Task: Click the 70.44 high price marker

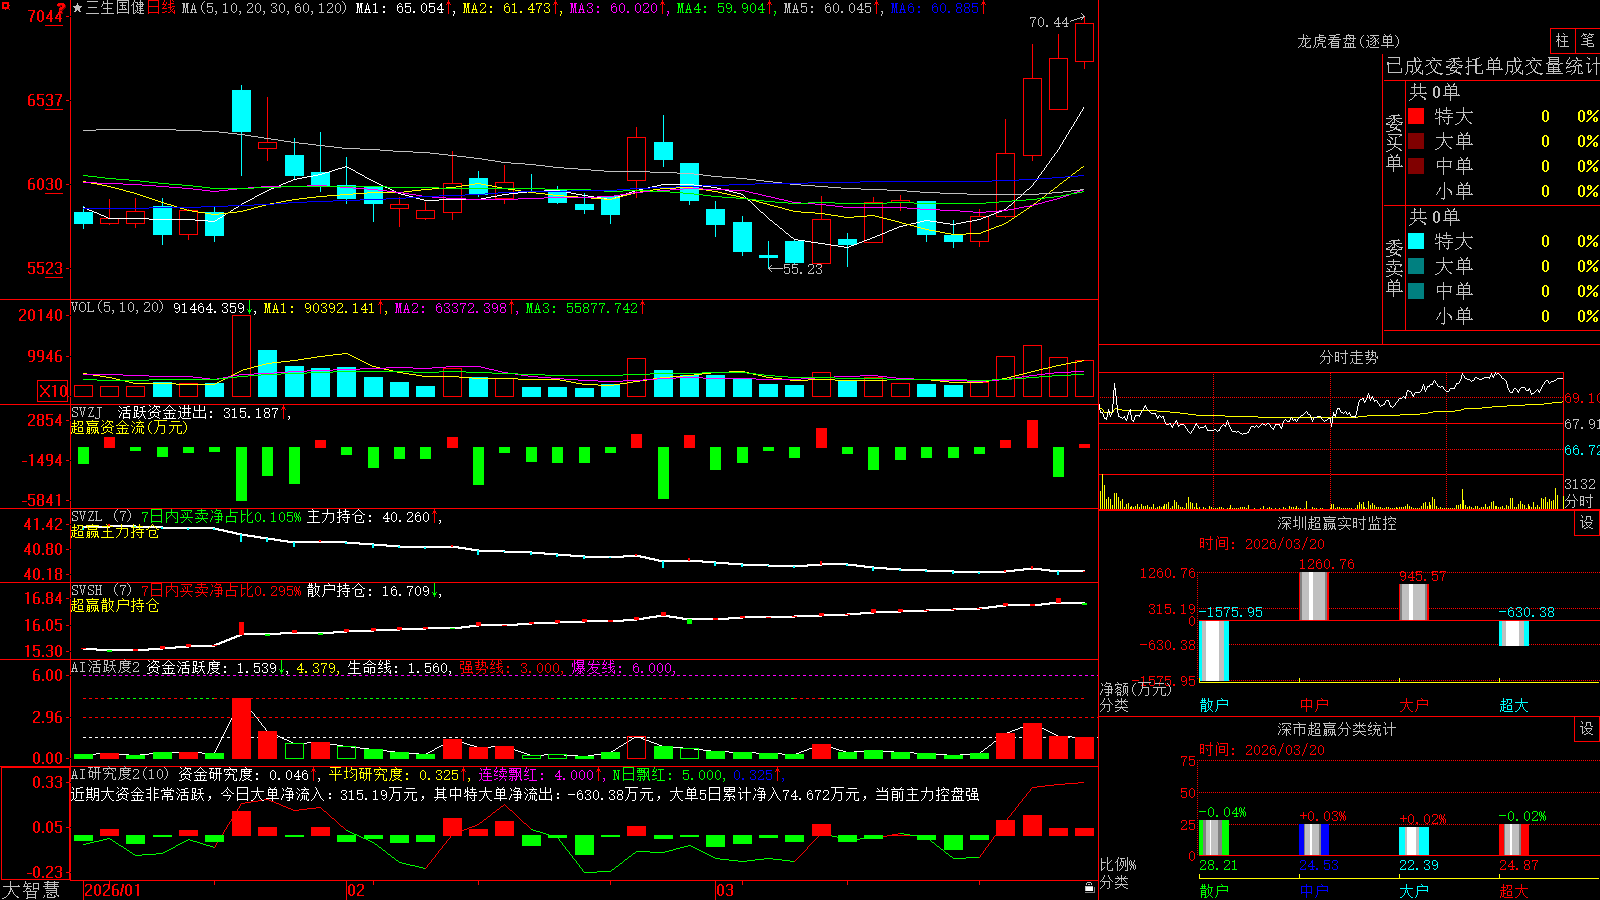Action: pyautogui.click(x=1049, y=22)
